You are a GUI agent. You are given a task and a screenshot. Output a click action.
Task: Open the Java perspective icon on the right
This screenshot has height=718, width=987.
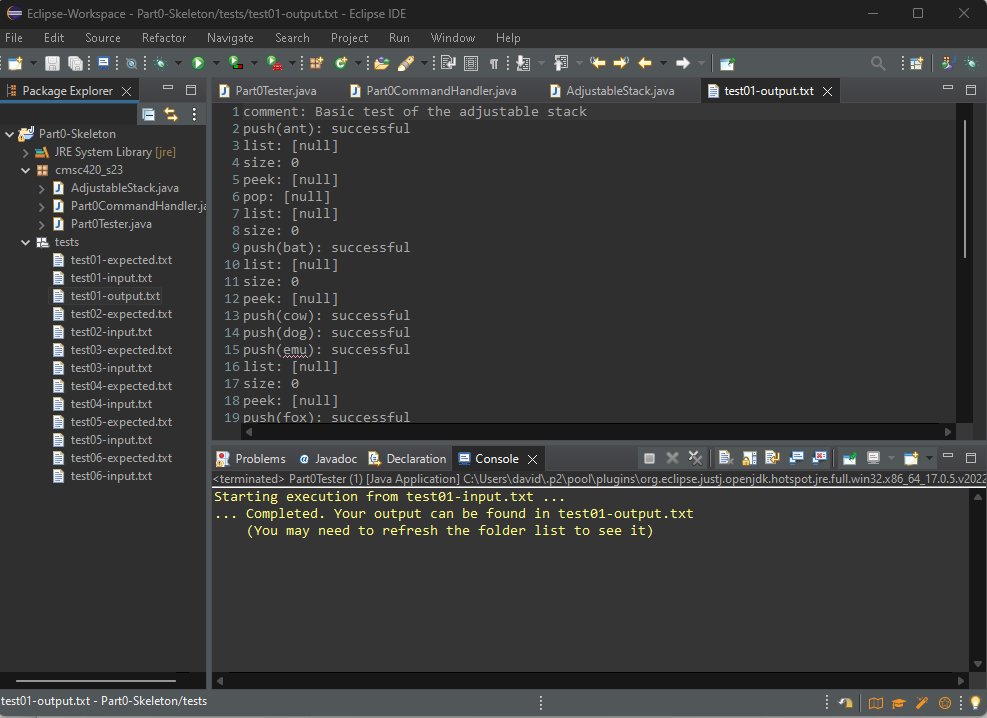coord(948,62)
